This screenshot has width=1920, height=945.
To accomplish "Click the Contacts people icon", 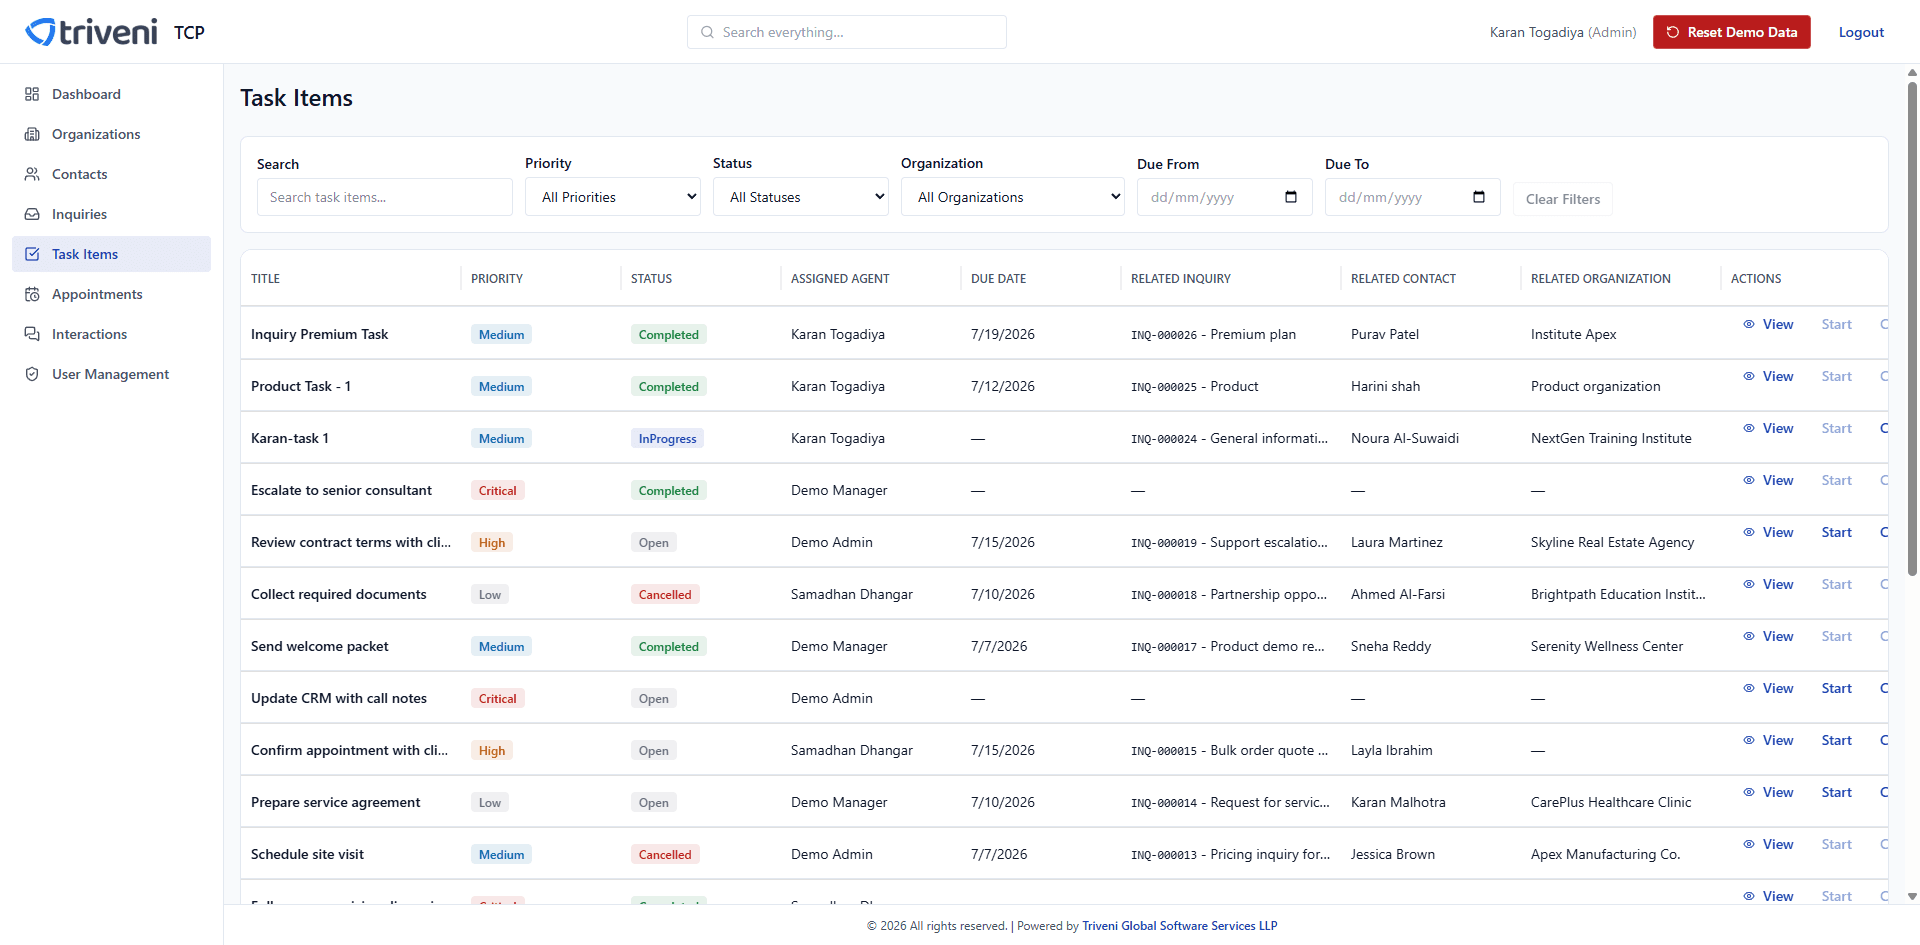I will pos(32,174).
